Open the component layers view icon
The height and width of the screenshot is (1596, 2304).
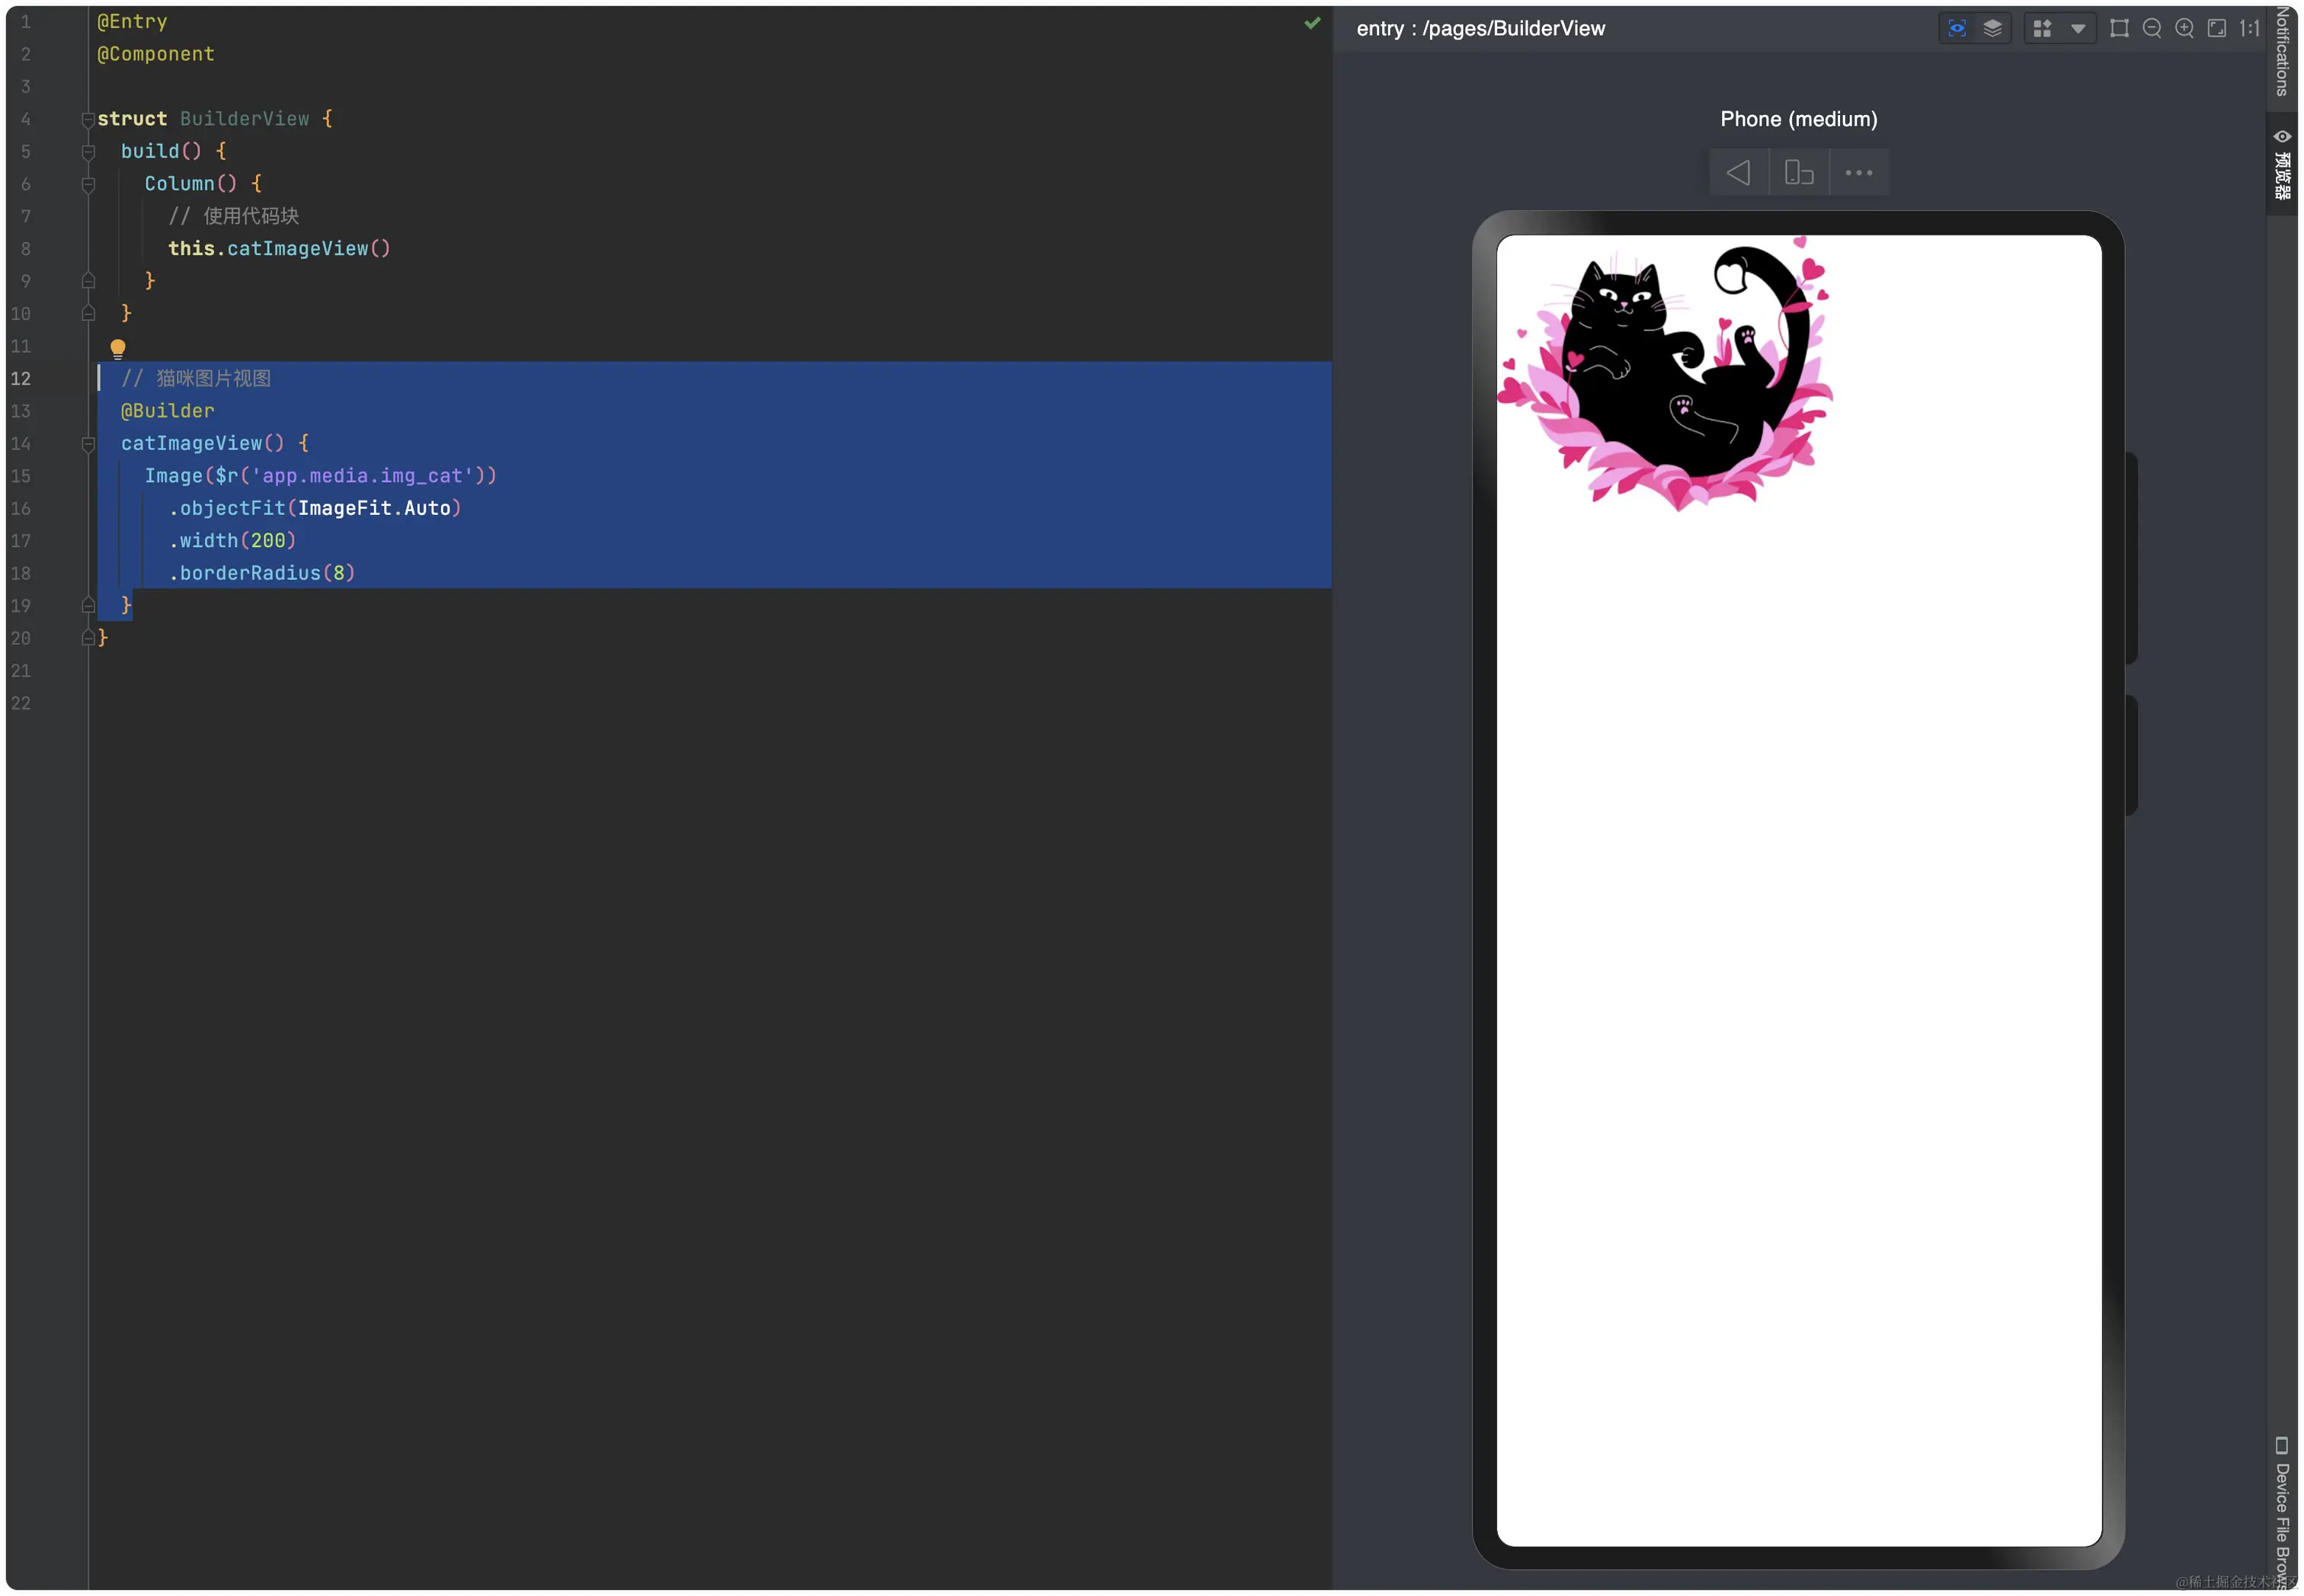[1992, 28]
